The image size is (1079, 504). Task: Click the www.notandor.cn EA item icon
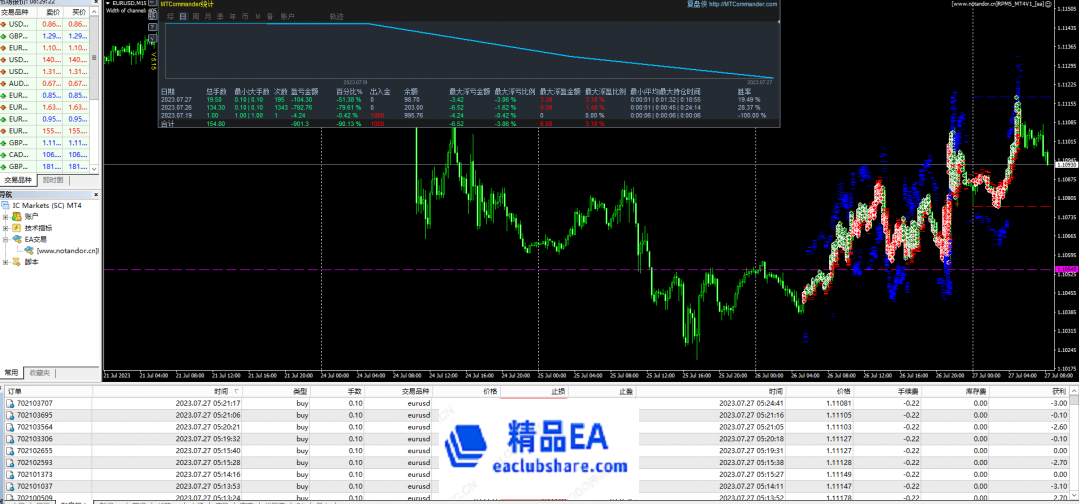tap(29, 251)
